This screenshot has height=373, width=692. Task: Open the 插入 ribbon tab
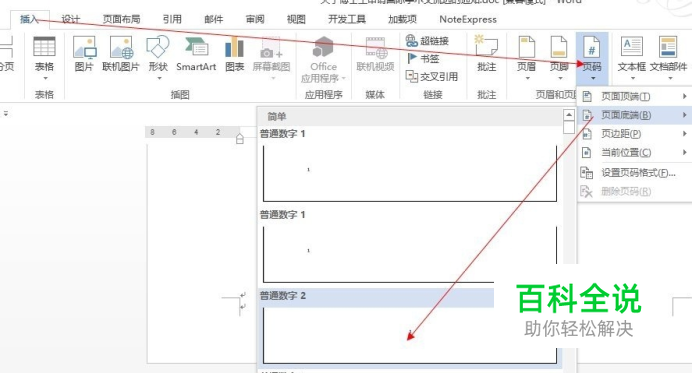29,19
